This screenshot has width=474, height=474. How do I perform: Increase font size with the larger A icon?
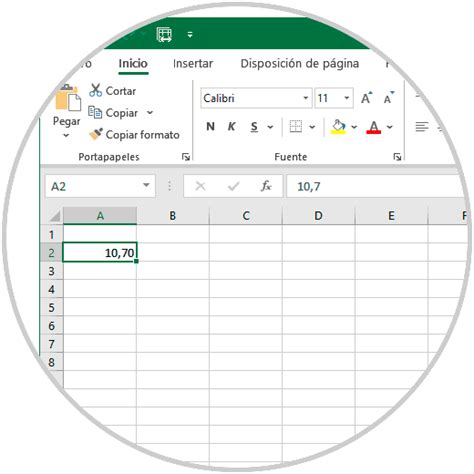[x=367, y=98]
